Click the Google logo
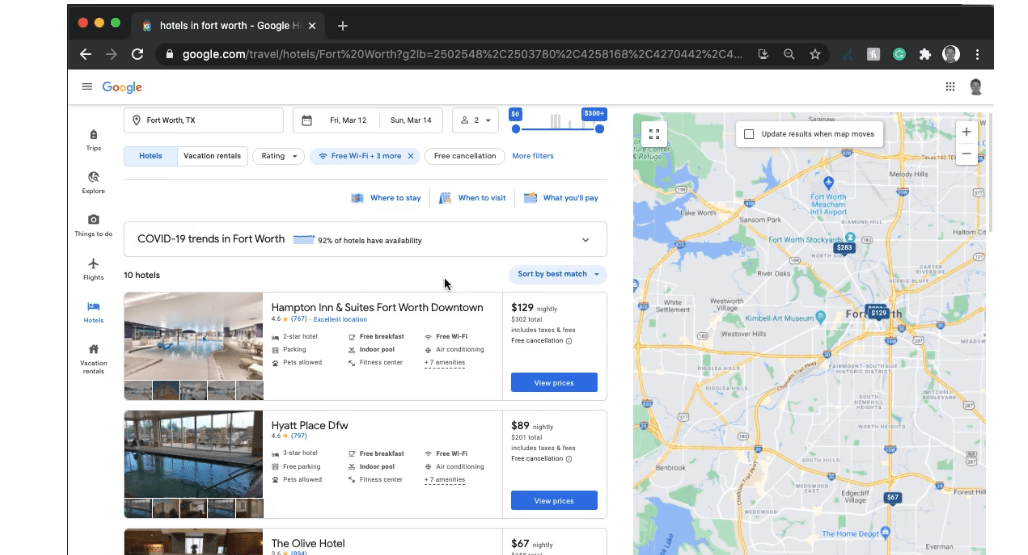The width and height of the screenshot is (1028, 555). point(122,86)
